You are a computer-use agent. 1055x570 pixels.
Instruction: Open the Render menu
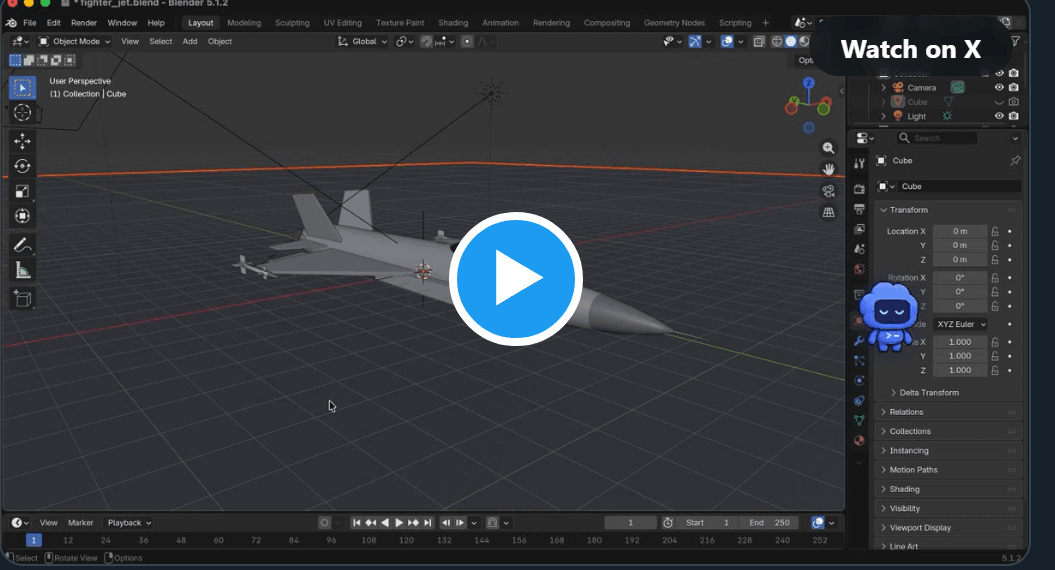[84, 23]
